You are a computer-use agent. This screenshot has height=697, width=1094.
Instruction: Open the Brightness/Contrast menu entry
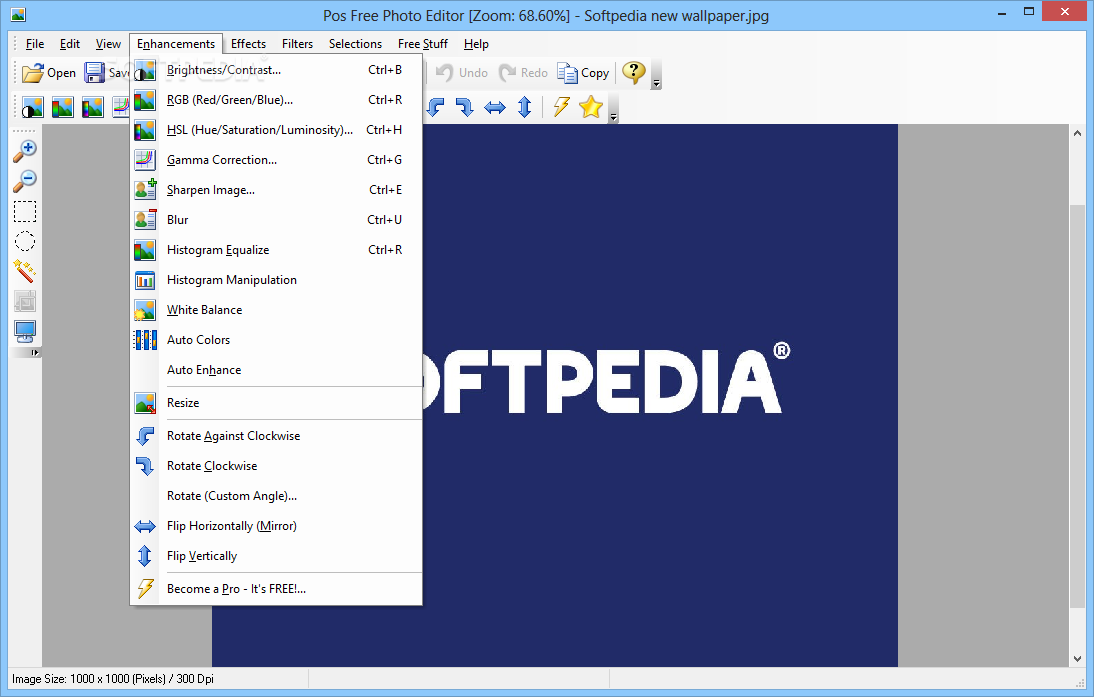click(276, 70)
